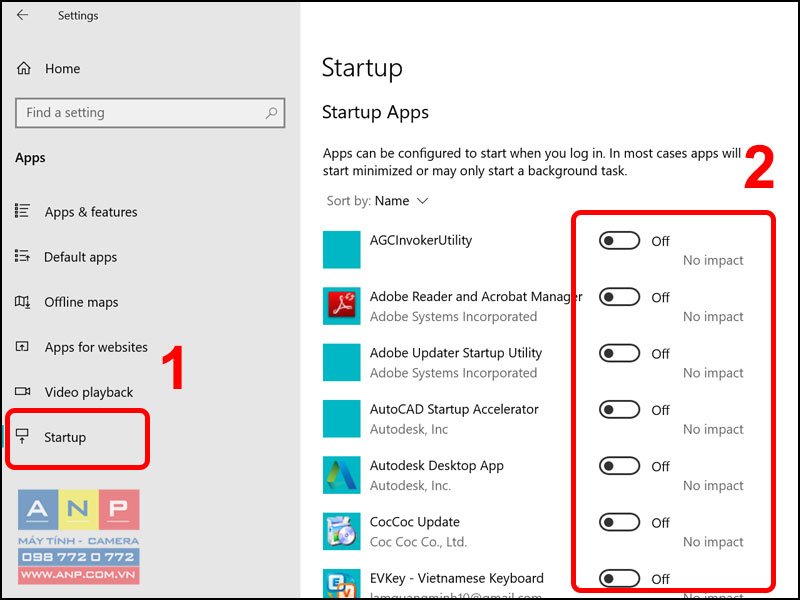Click the Home house icon
The height and width of the screenshot is (600, 800).
23,68
